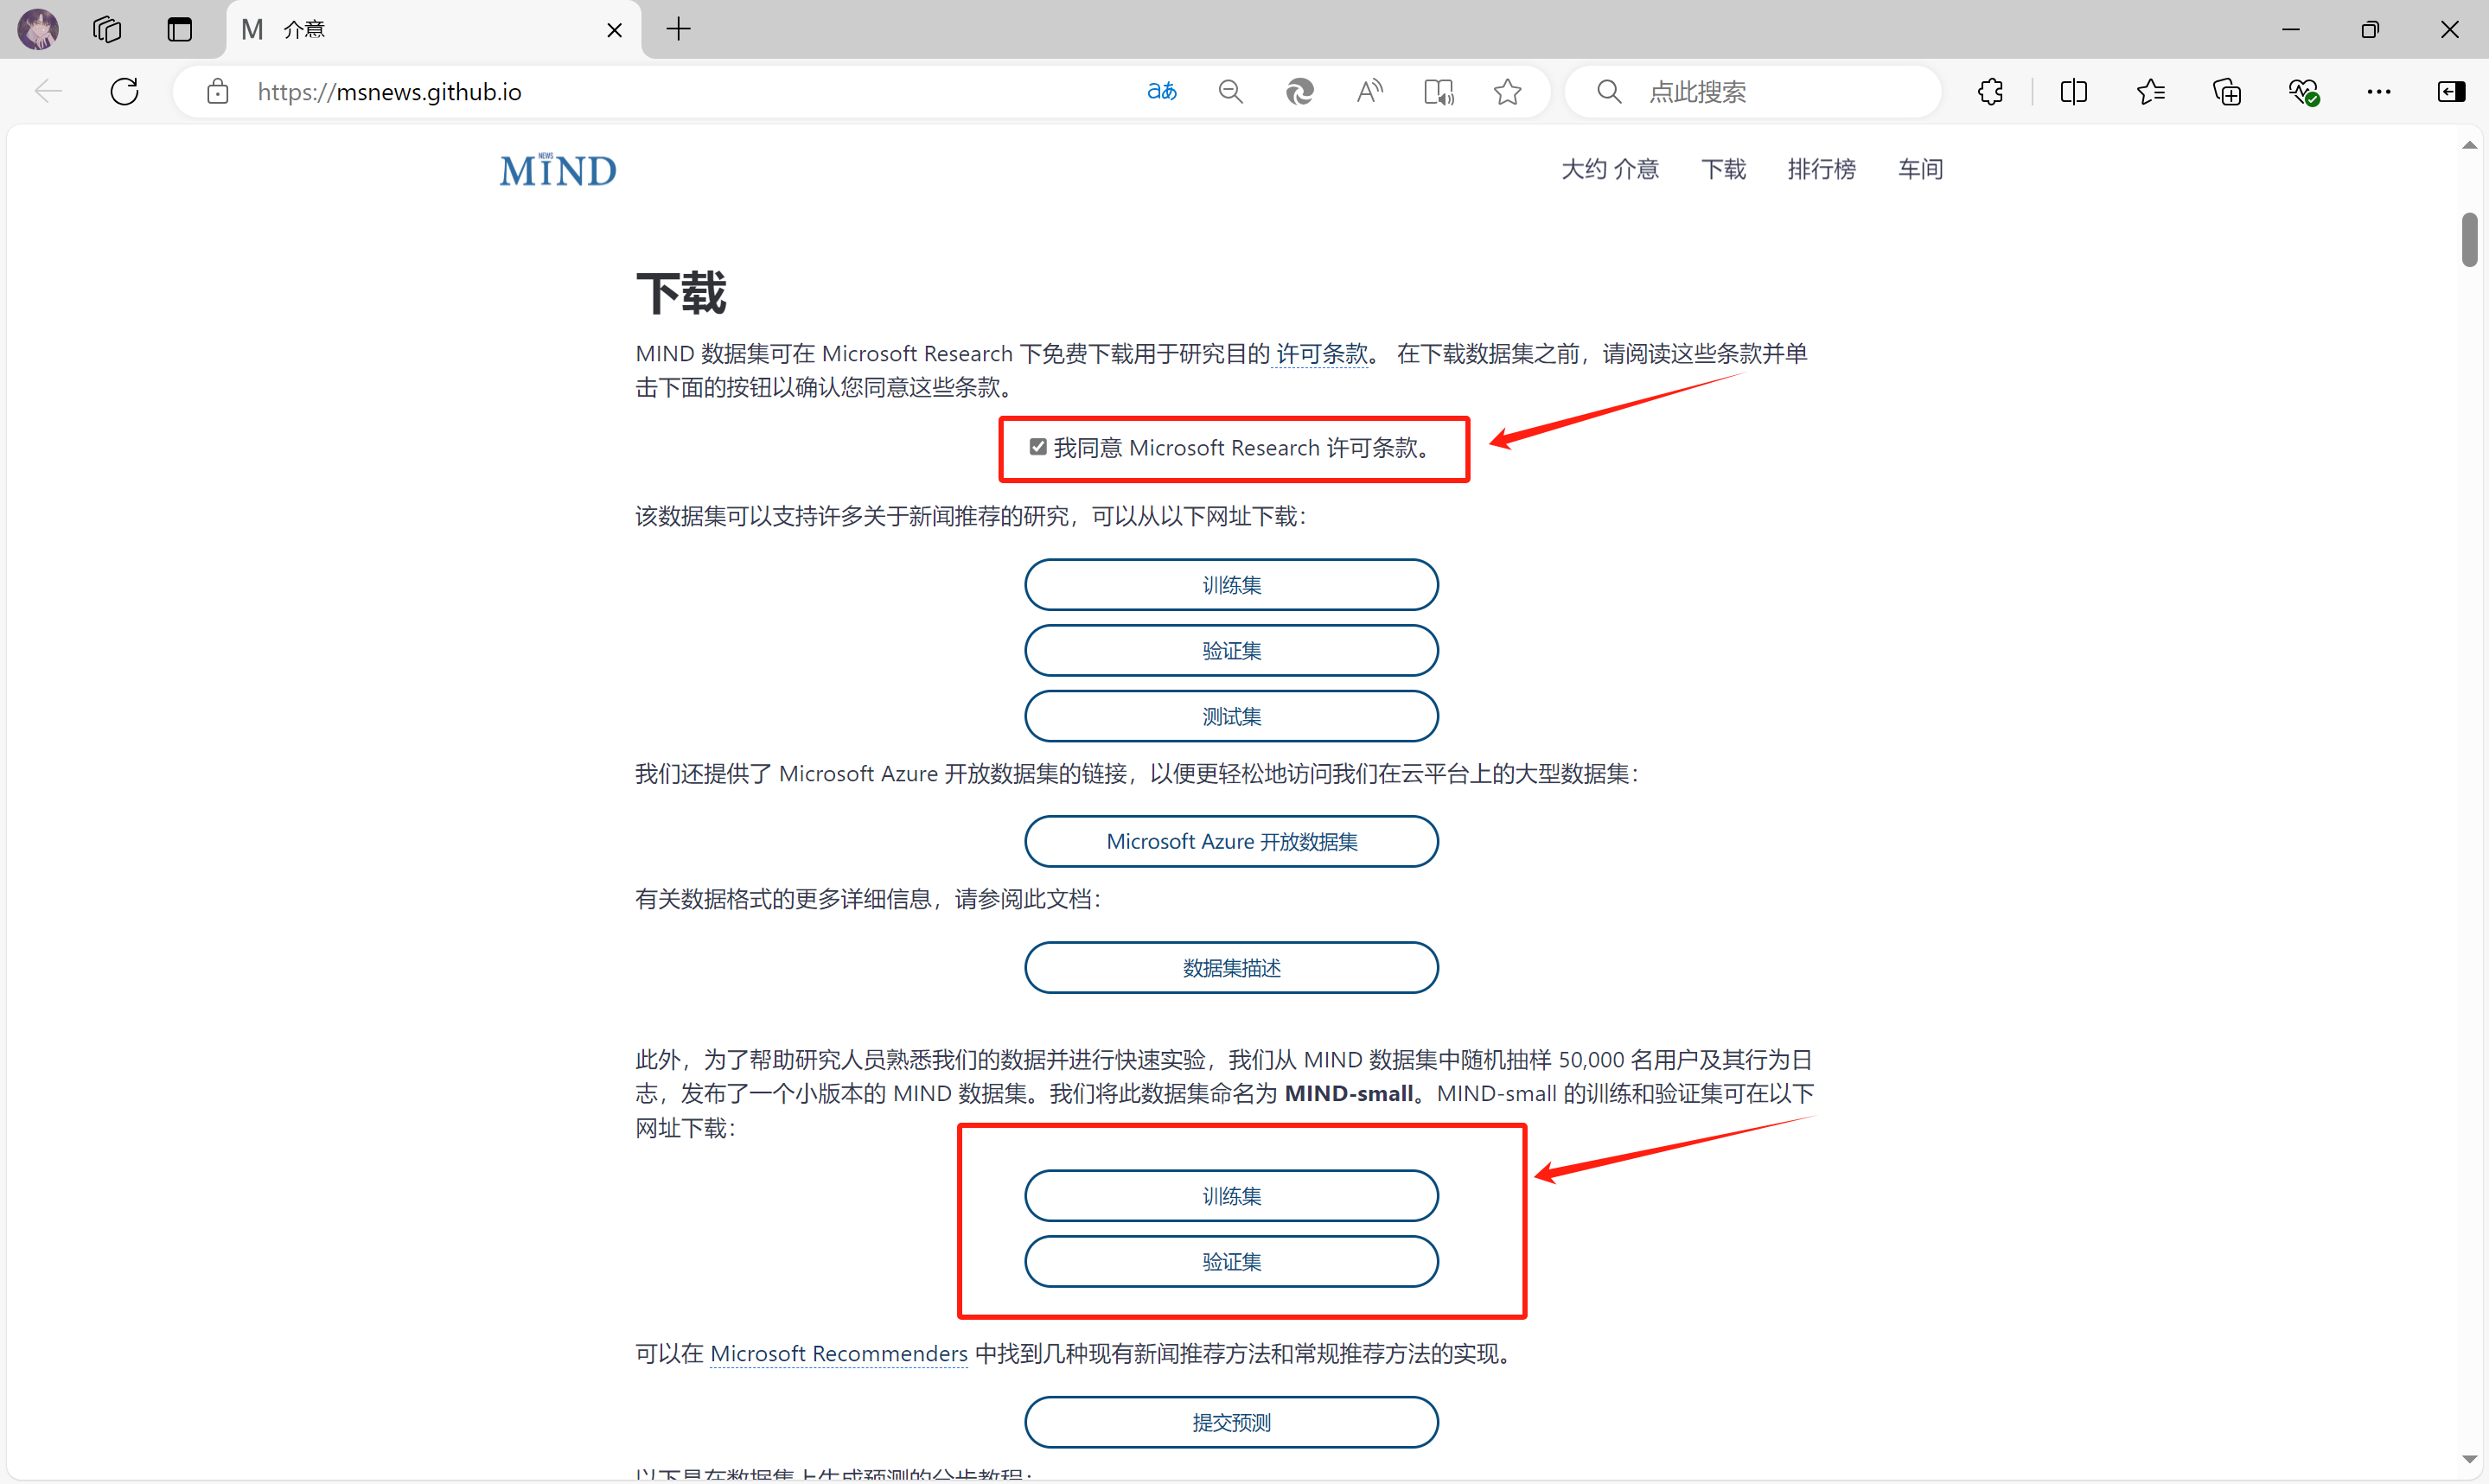
Task: Click the translate page icon
Action: pyautogui.click(x=1161, y=92)
